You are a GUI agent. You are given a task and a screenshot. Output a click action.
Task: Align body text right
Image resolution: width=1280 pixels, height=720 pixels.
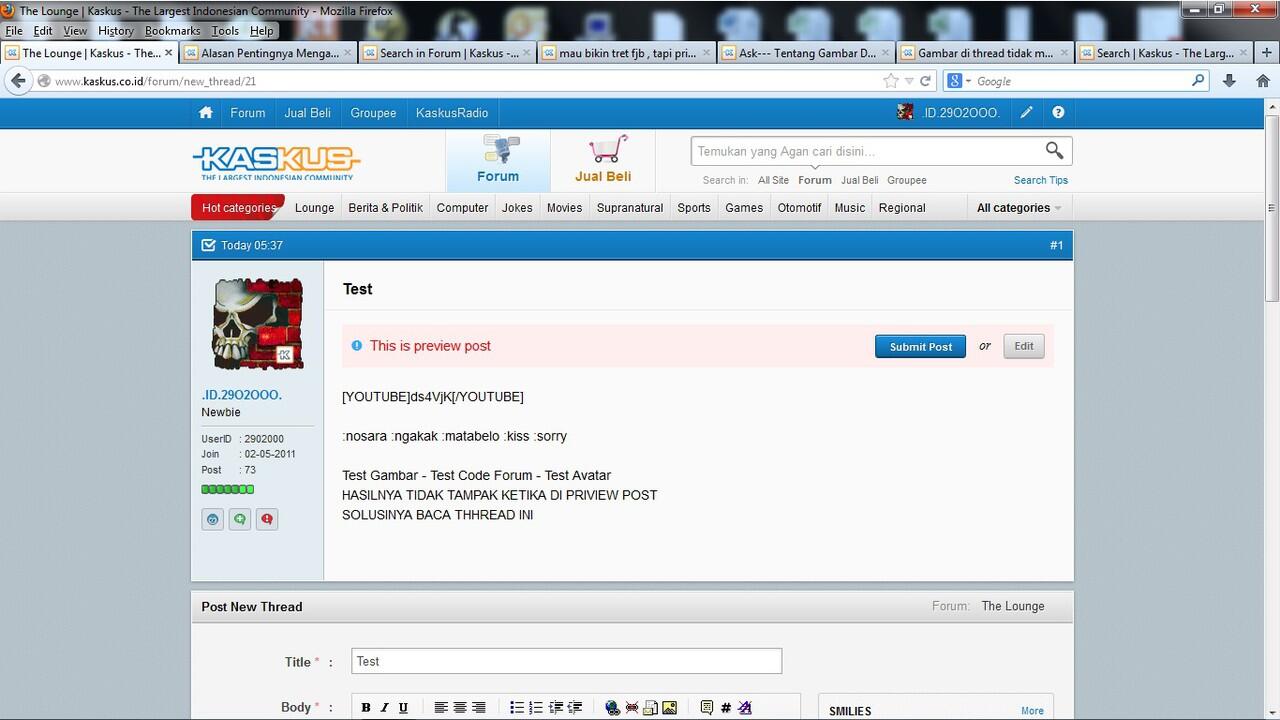[x=479, y=708]
